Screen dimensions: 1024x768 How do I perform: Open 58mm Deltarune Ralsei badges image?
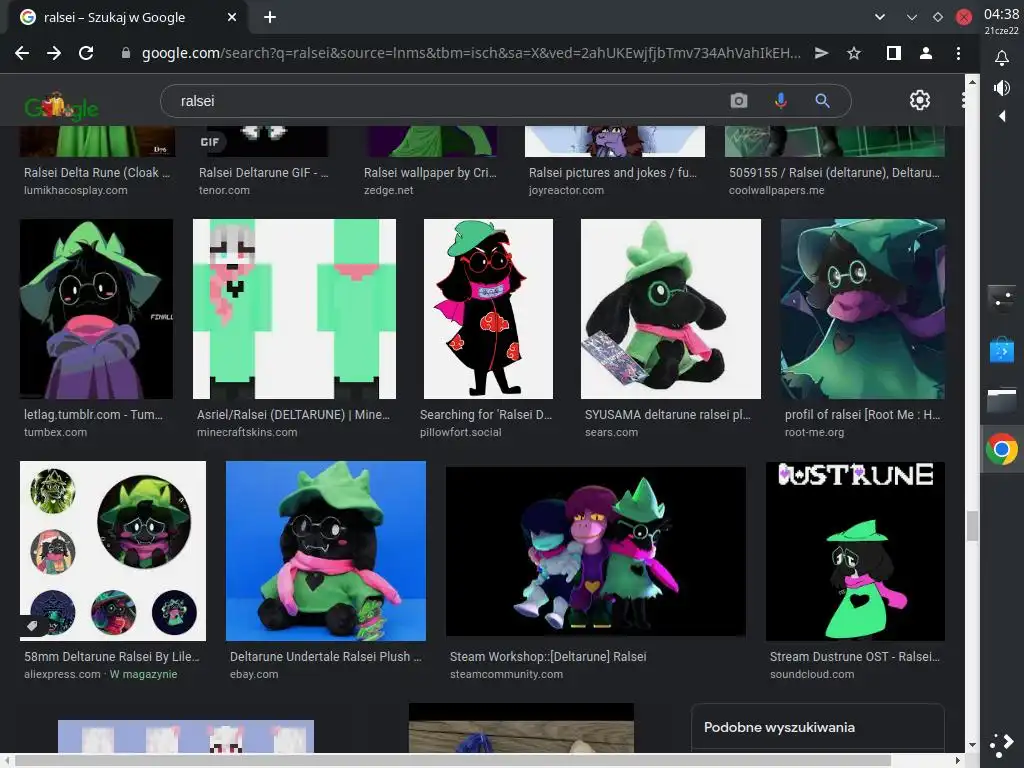point(113,551)
